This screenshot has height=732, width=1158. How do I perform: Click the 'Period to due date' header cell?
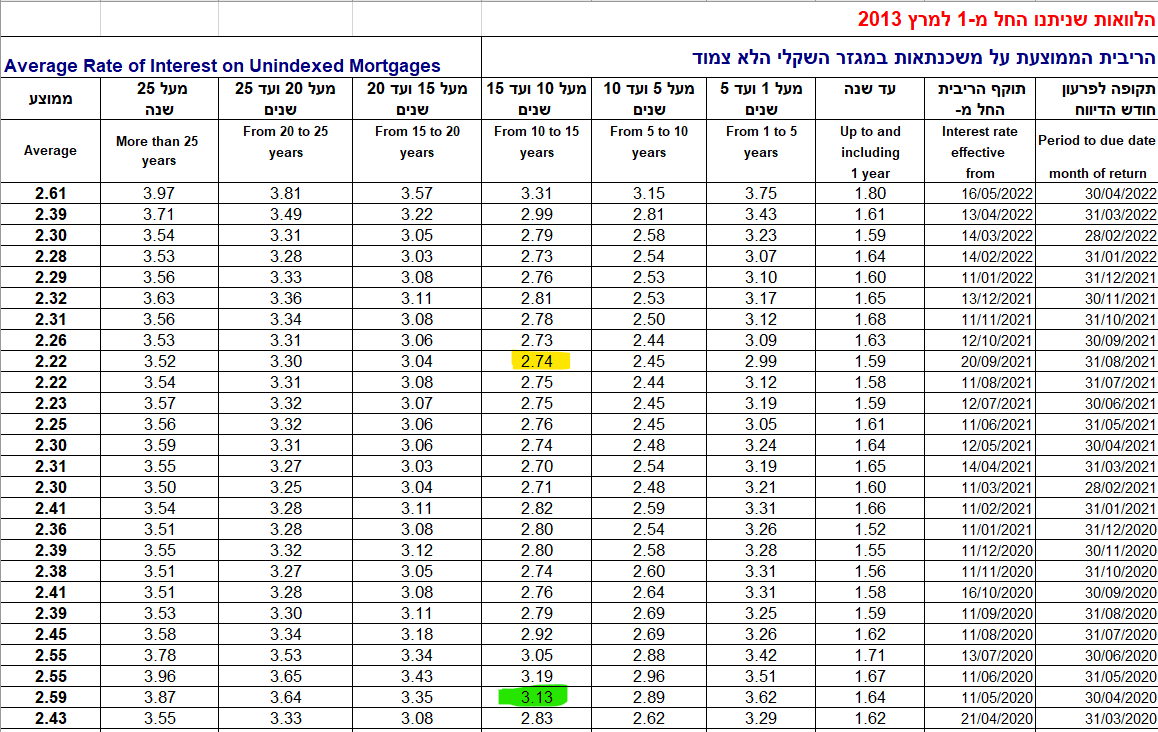tap(1096, 141)
